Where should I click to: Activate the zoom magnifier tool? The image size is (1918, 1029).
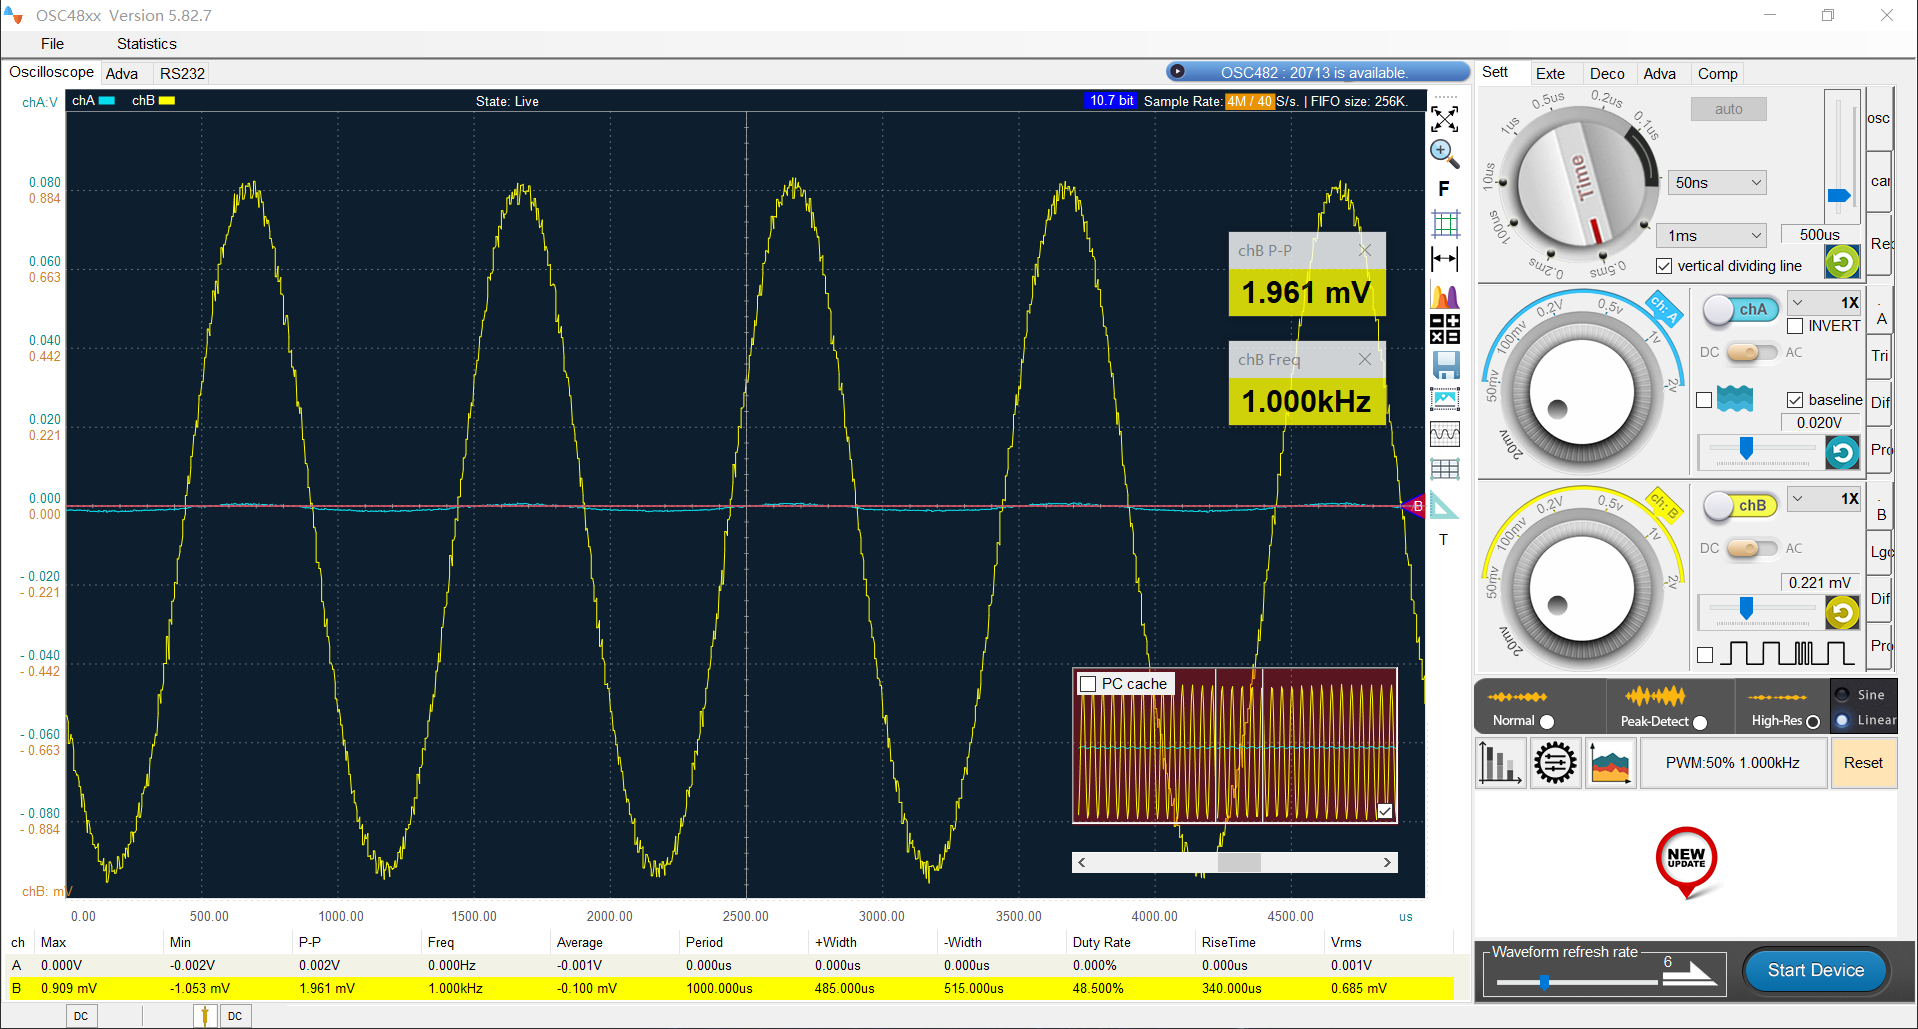coord(1444,153)
